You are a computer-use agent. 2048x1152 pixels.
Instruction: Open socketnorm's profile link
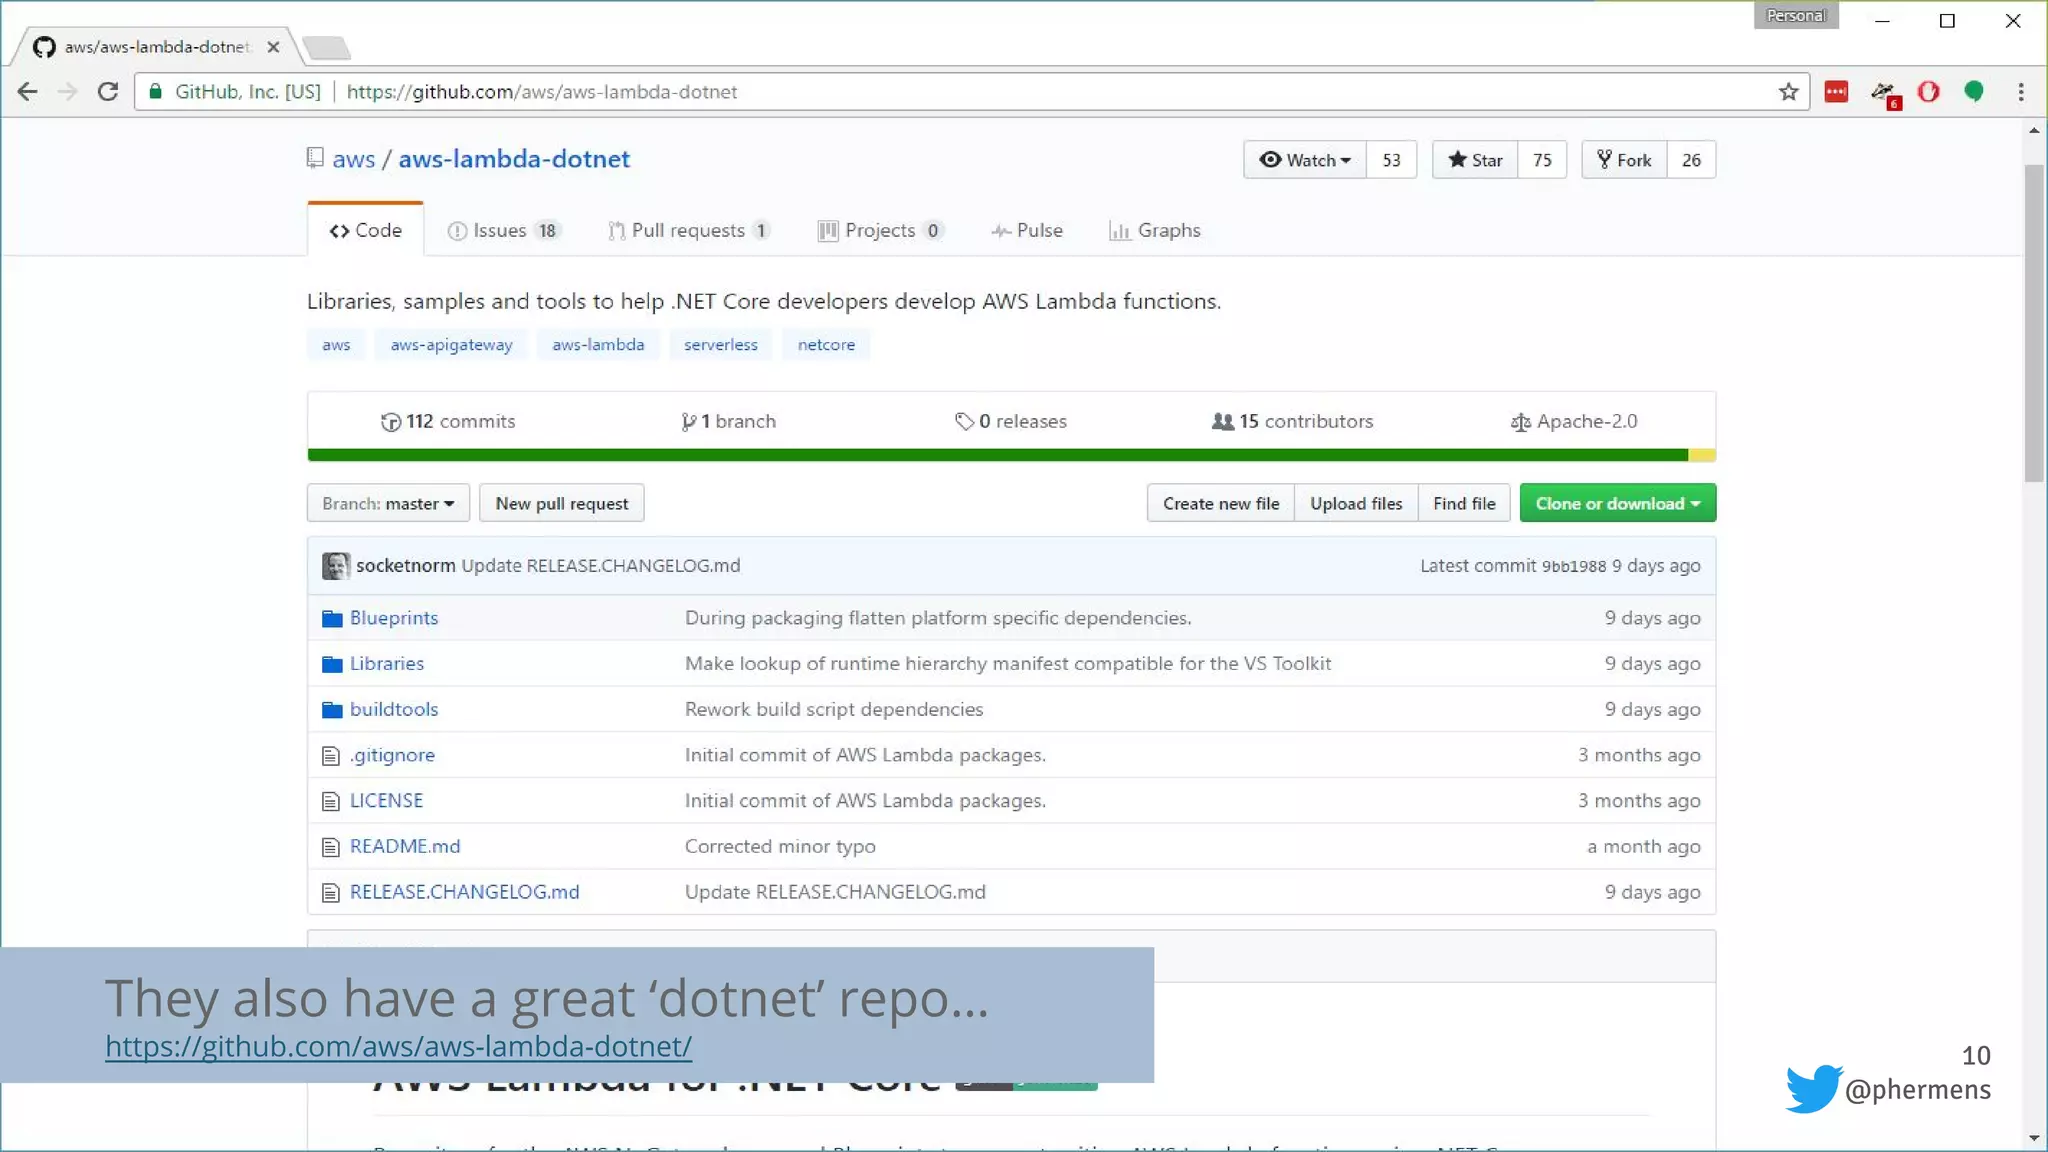coord(405,565)
